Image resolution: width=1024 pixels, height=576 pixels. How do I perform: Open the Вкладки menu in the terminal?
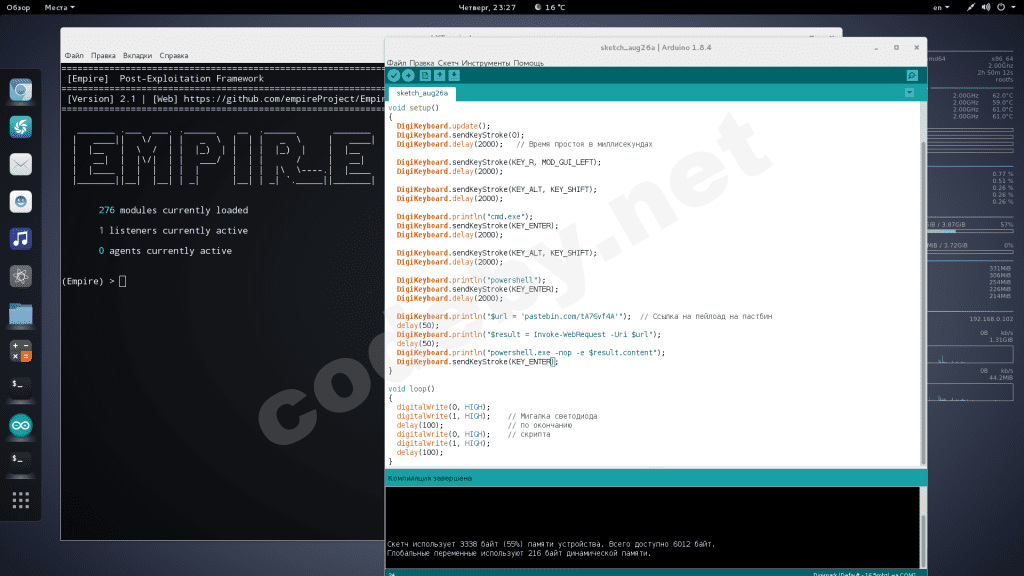coord(137,55)
